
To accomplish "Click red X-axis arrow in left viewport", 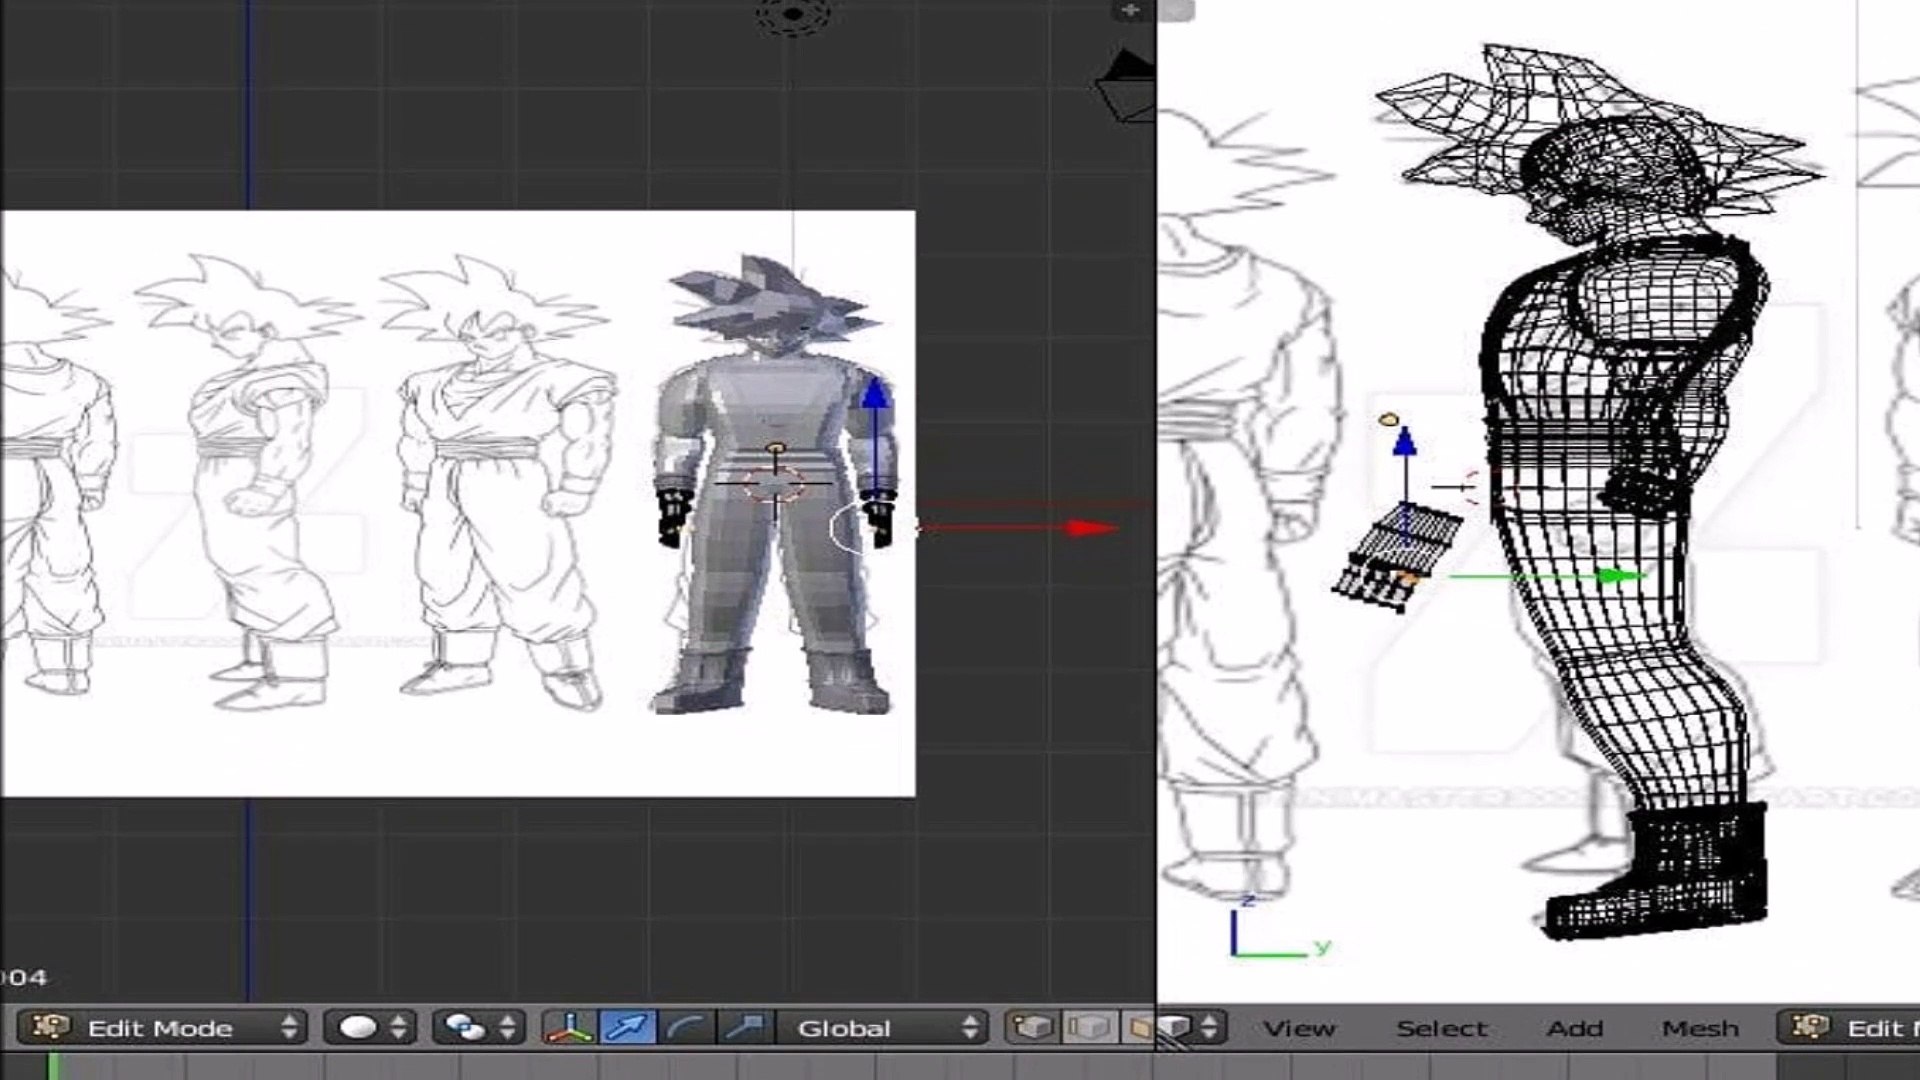I will pos(1090,527).
